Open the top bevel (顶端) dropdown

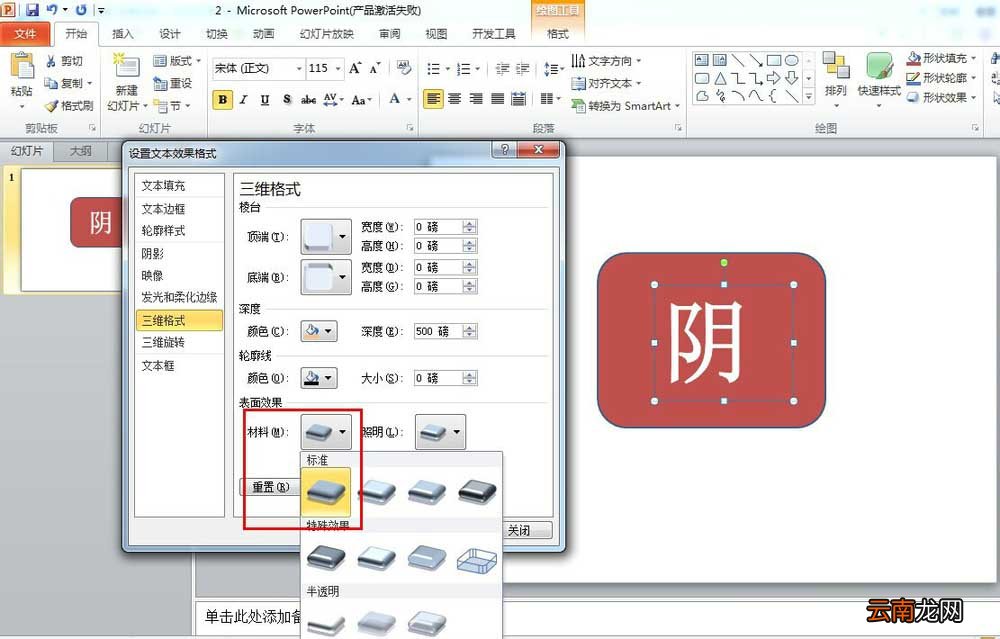pos(342,237)
